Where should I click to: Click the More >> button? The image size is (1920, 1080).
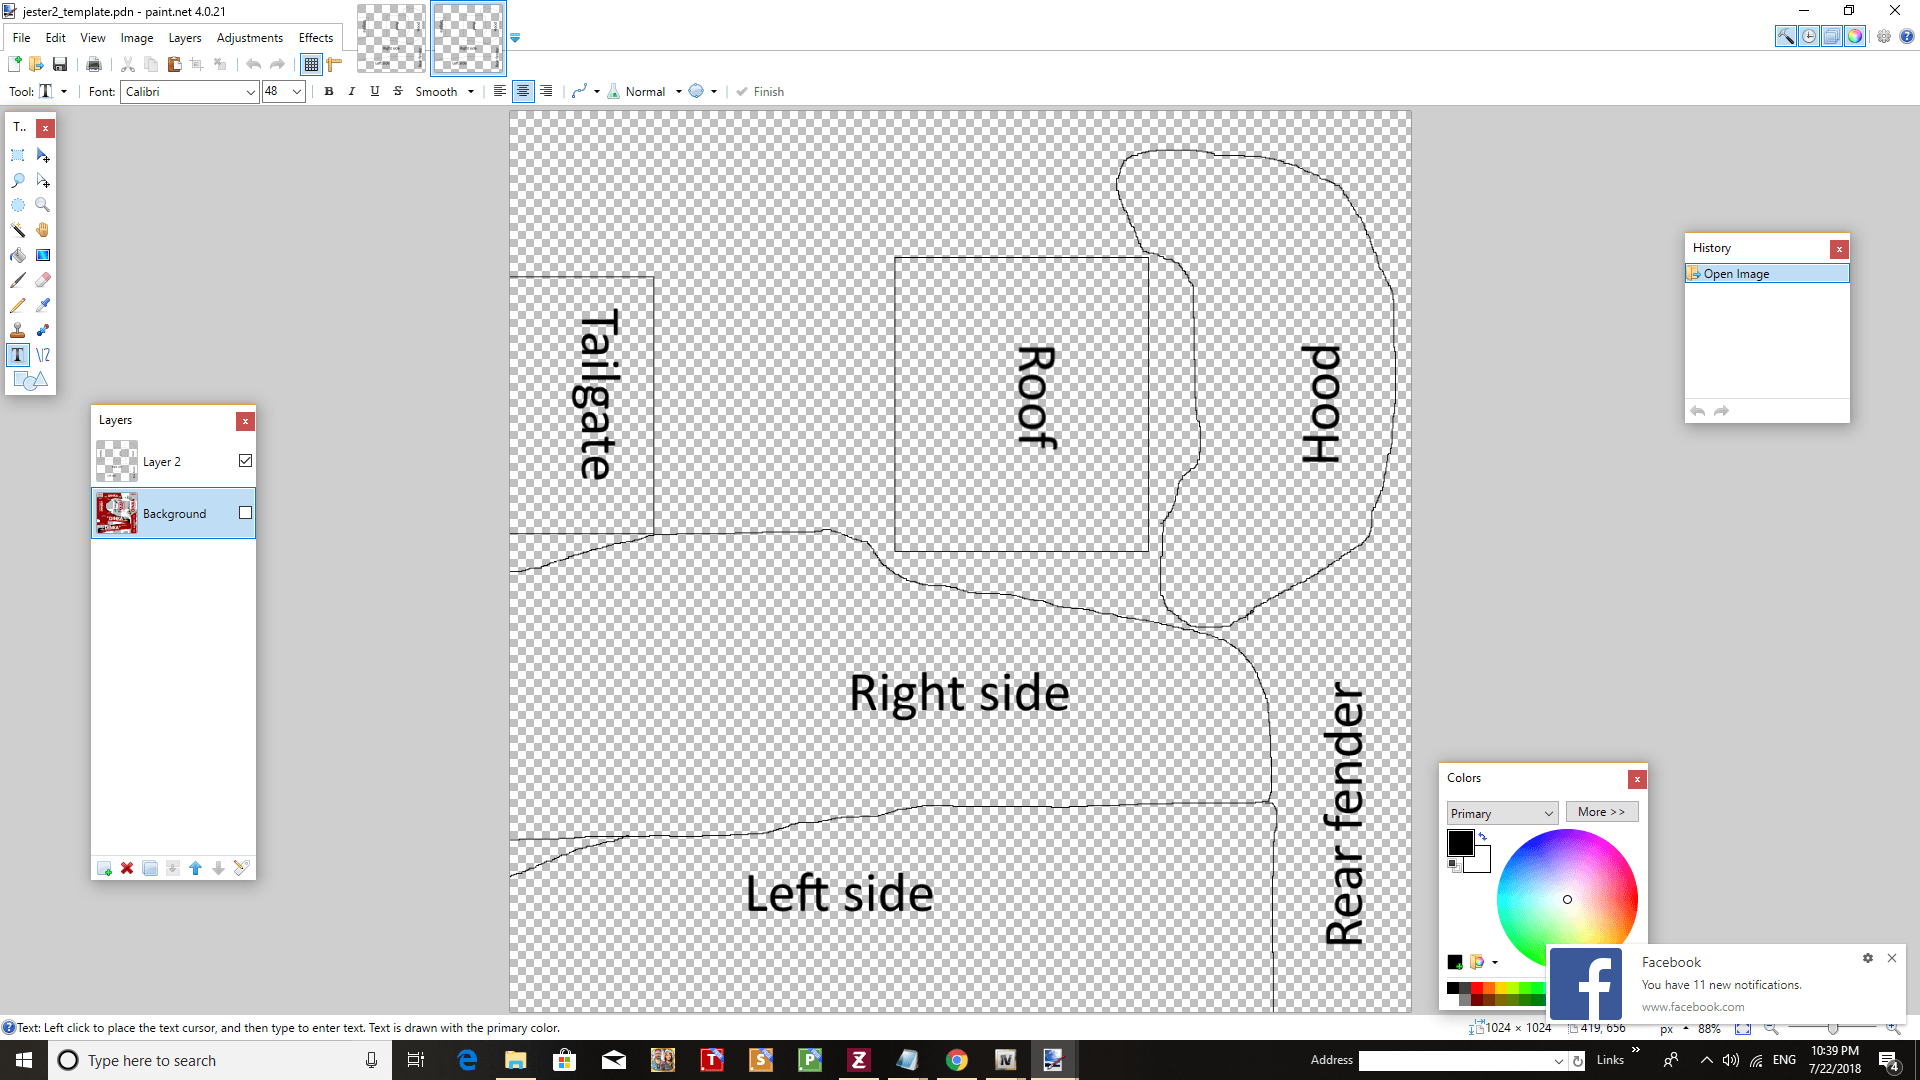point(1601,812)
